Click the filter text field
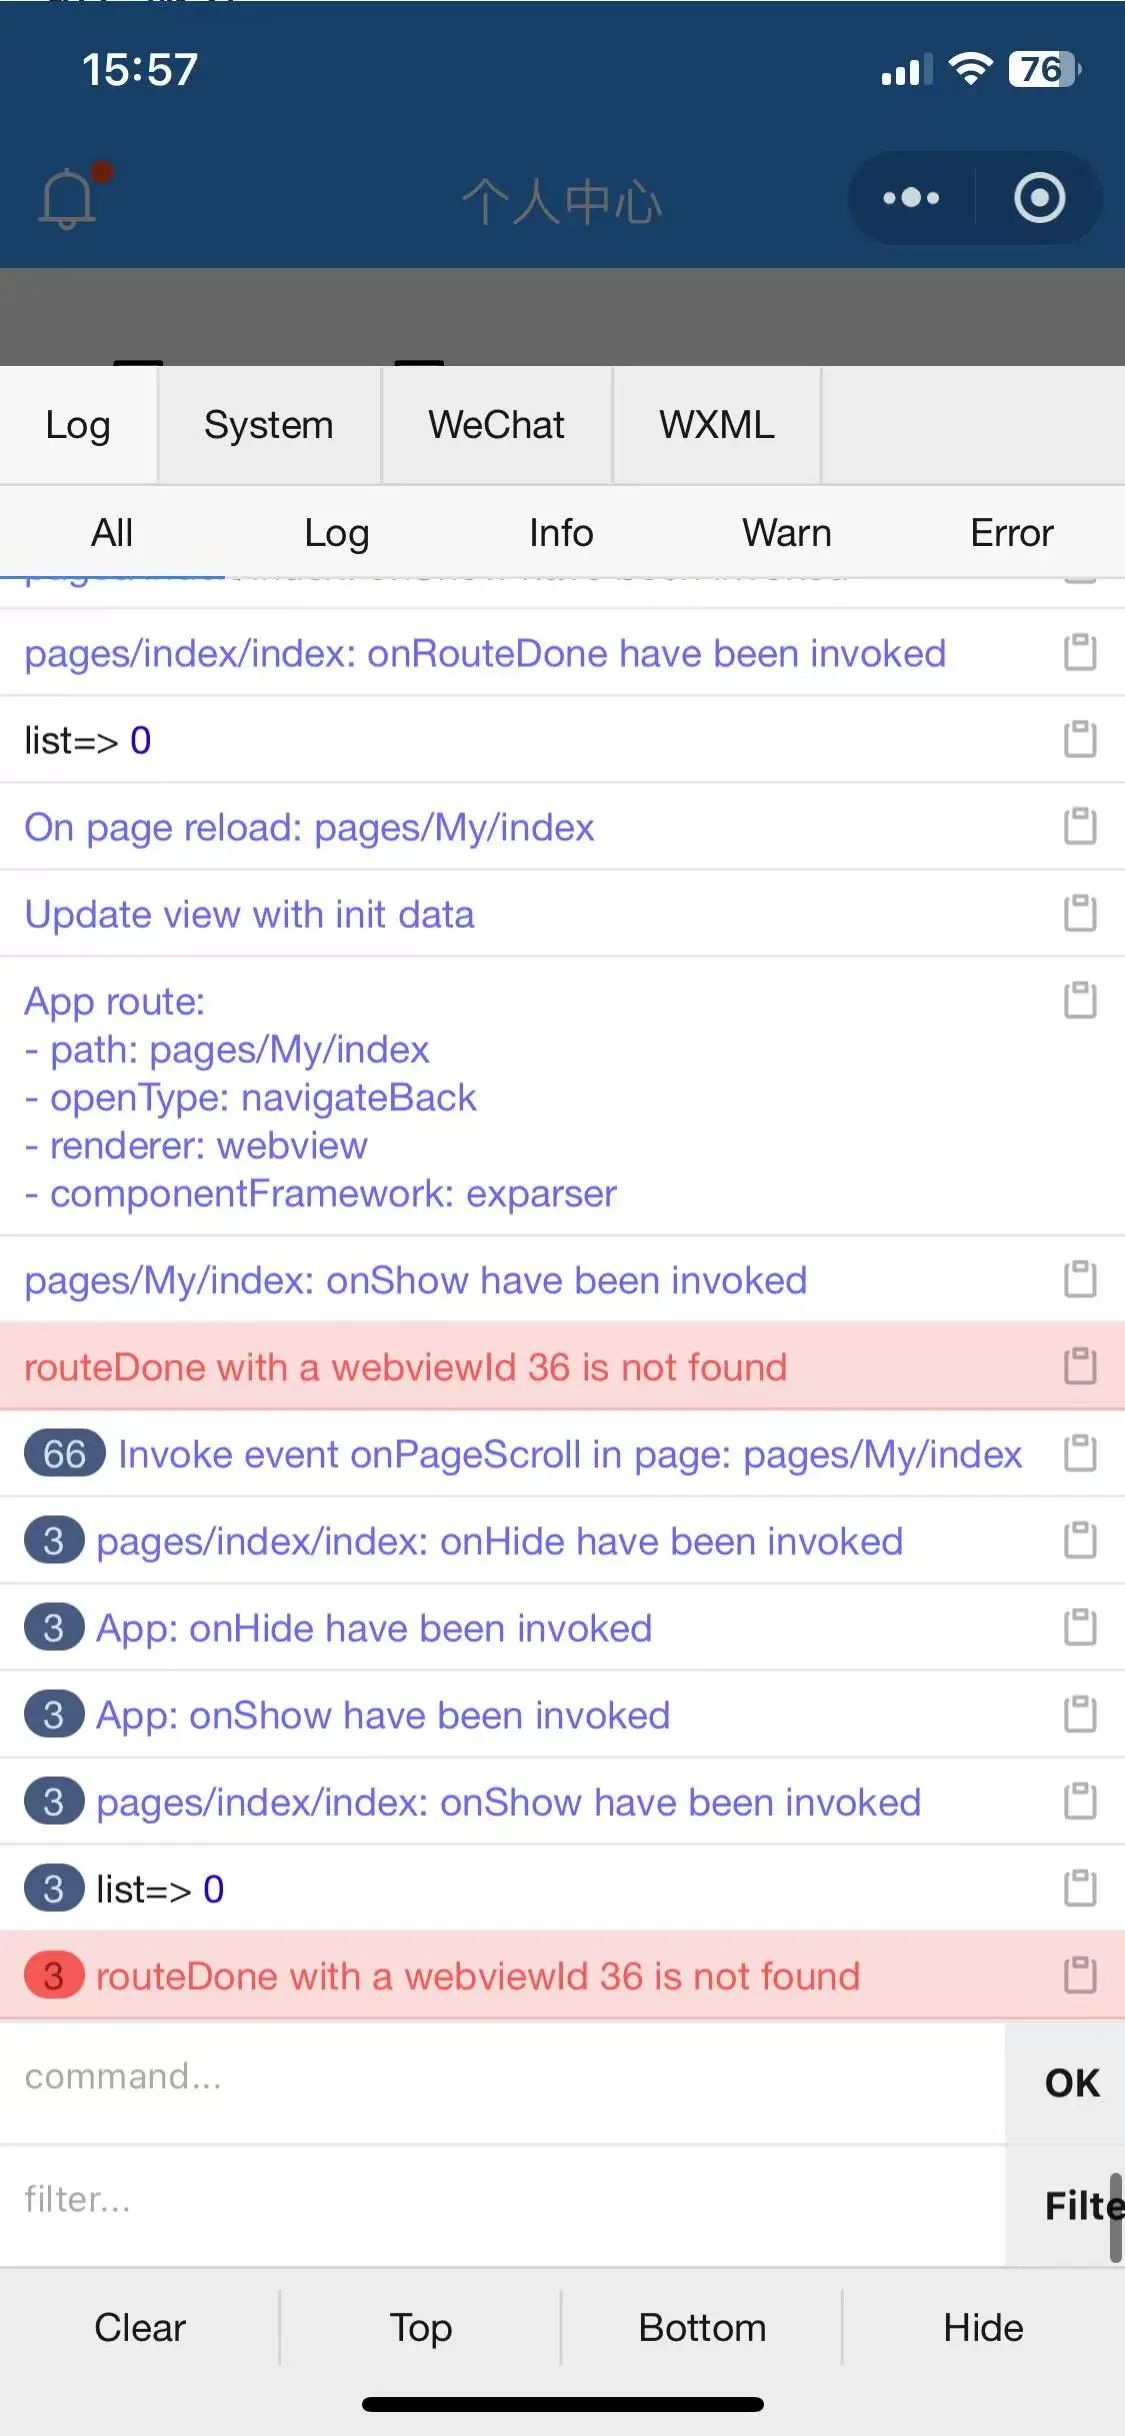 (x=502, y=2200)
